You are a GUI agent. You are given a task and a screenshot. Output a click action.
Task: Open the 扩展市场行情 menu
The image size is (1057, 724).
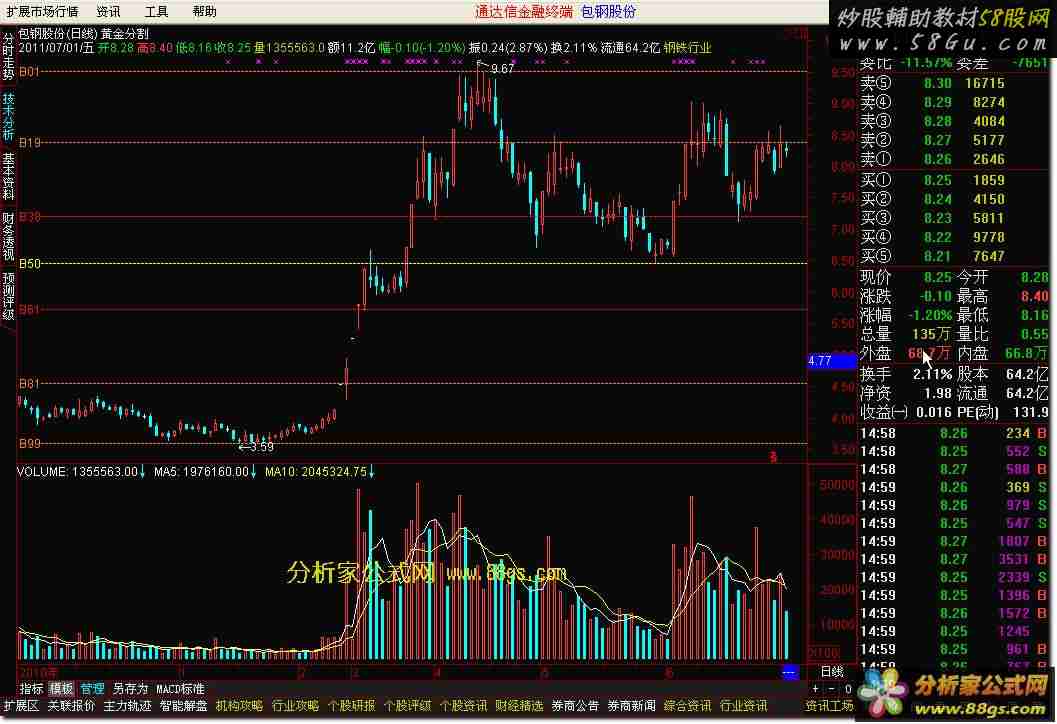[42, 11]
